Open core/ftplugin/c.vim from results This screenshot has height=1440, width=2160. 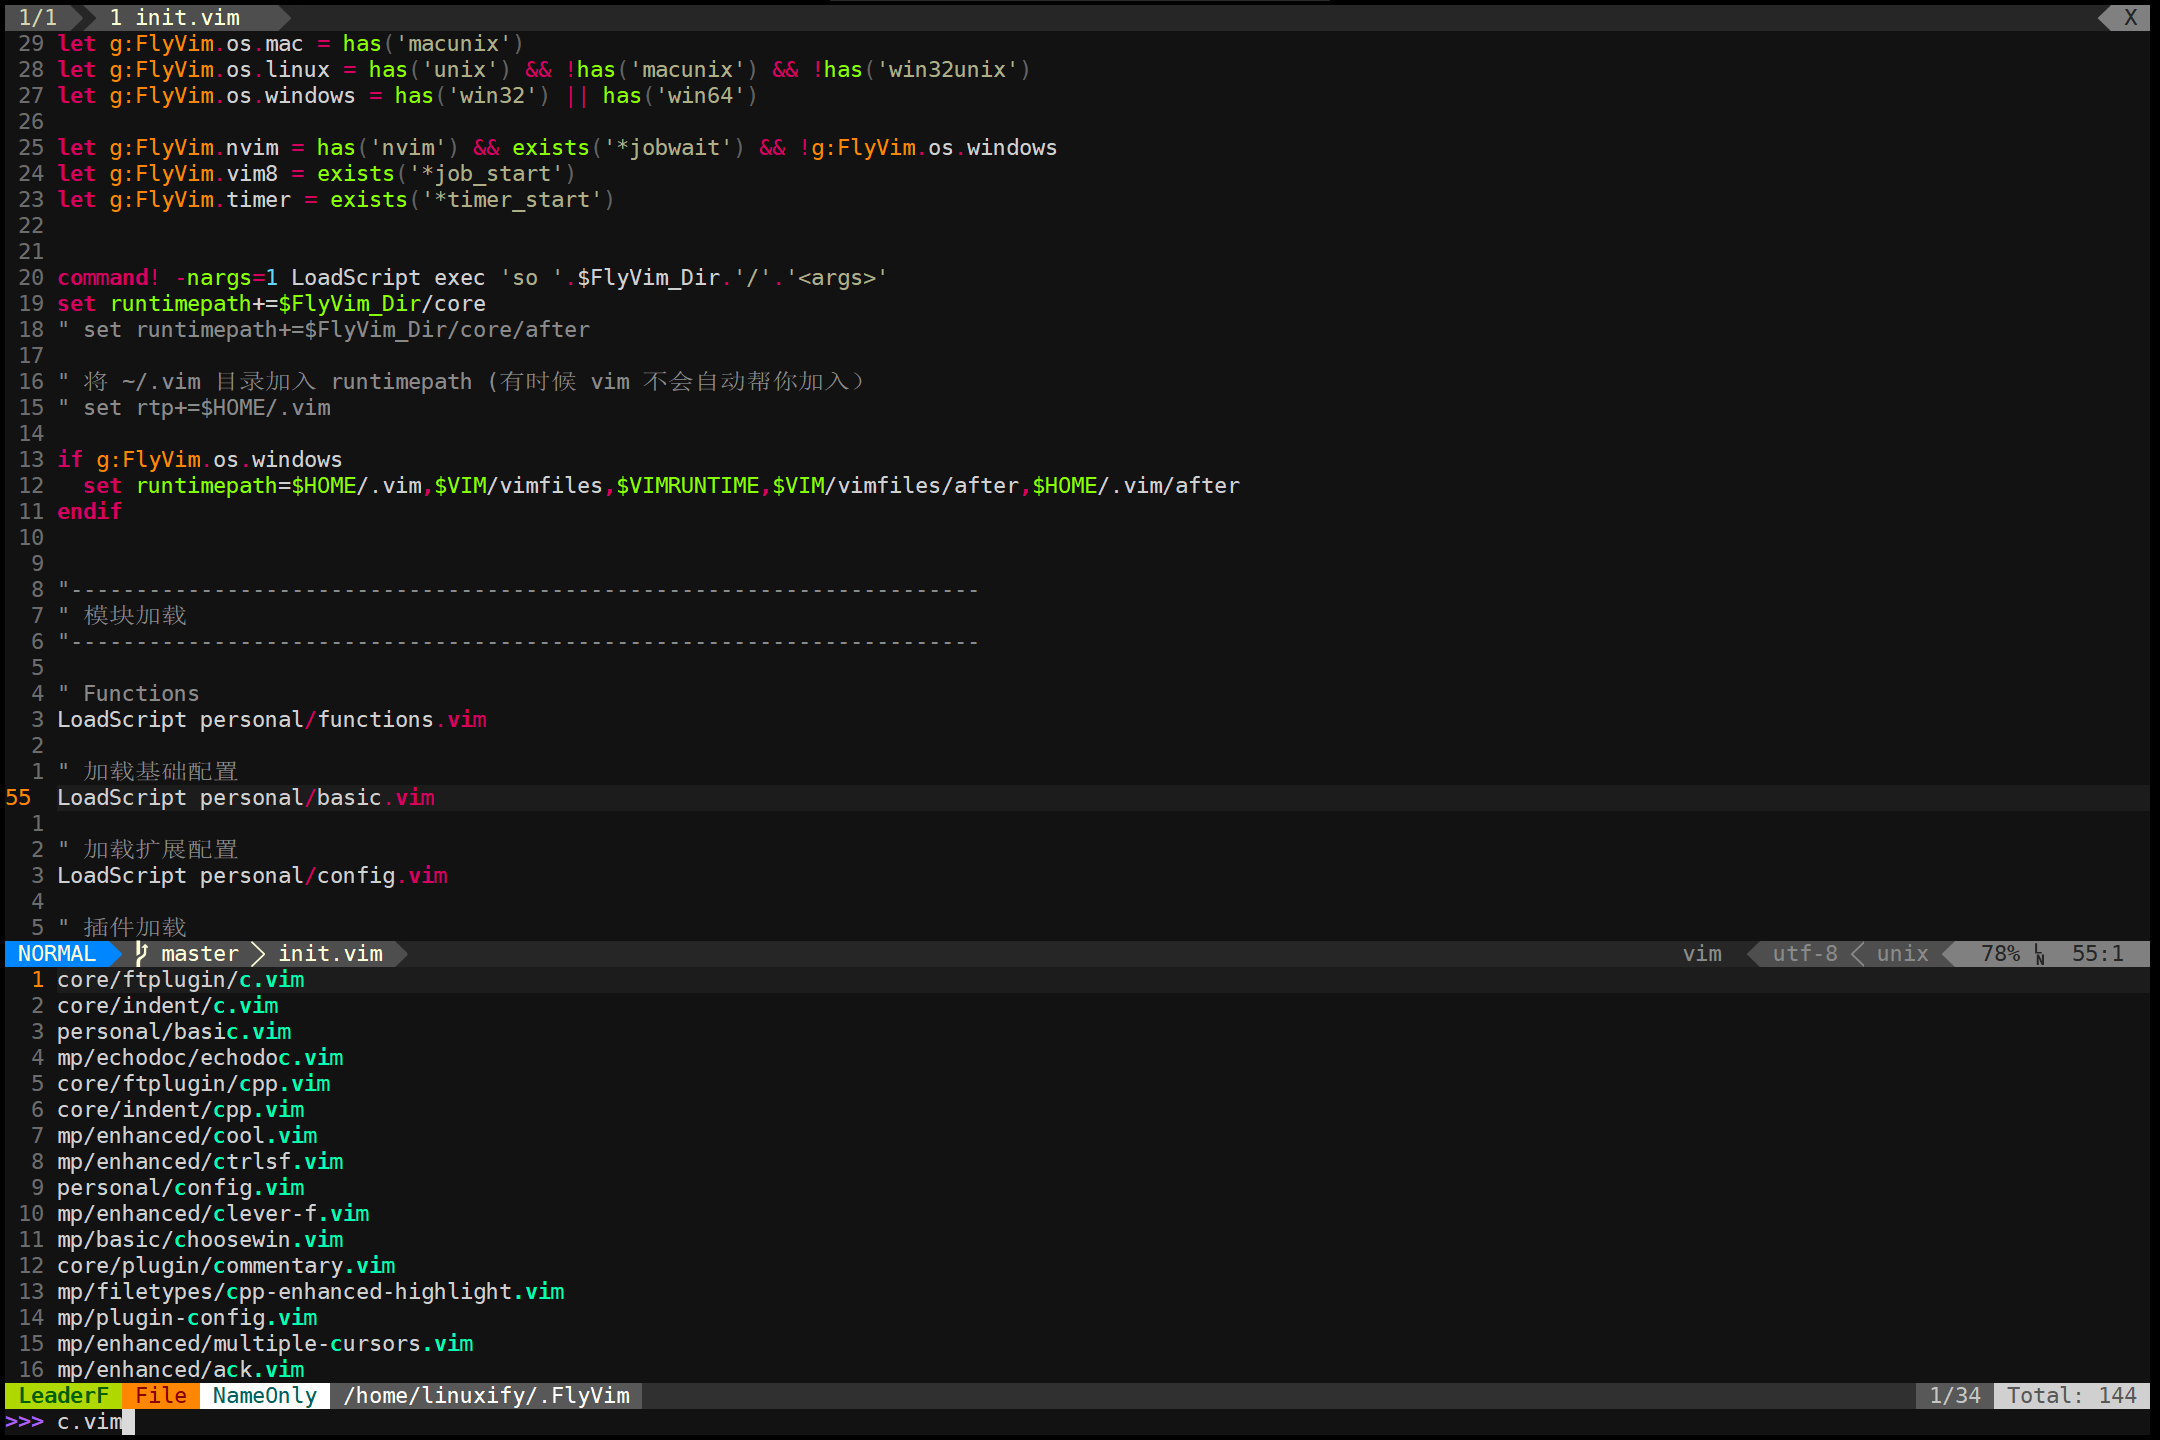pyautogui.click(x=180, y=979)
